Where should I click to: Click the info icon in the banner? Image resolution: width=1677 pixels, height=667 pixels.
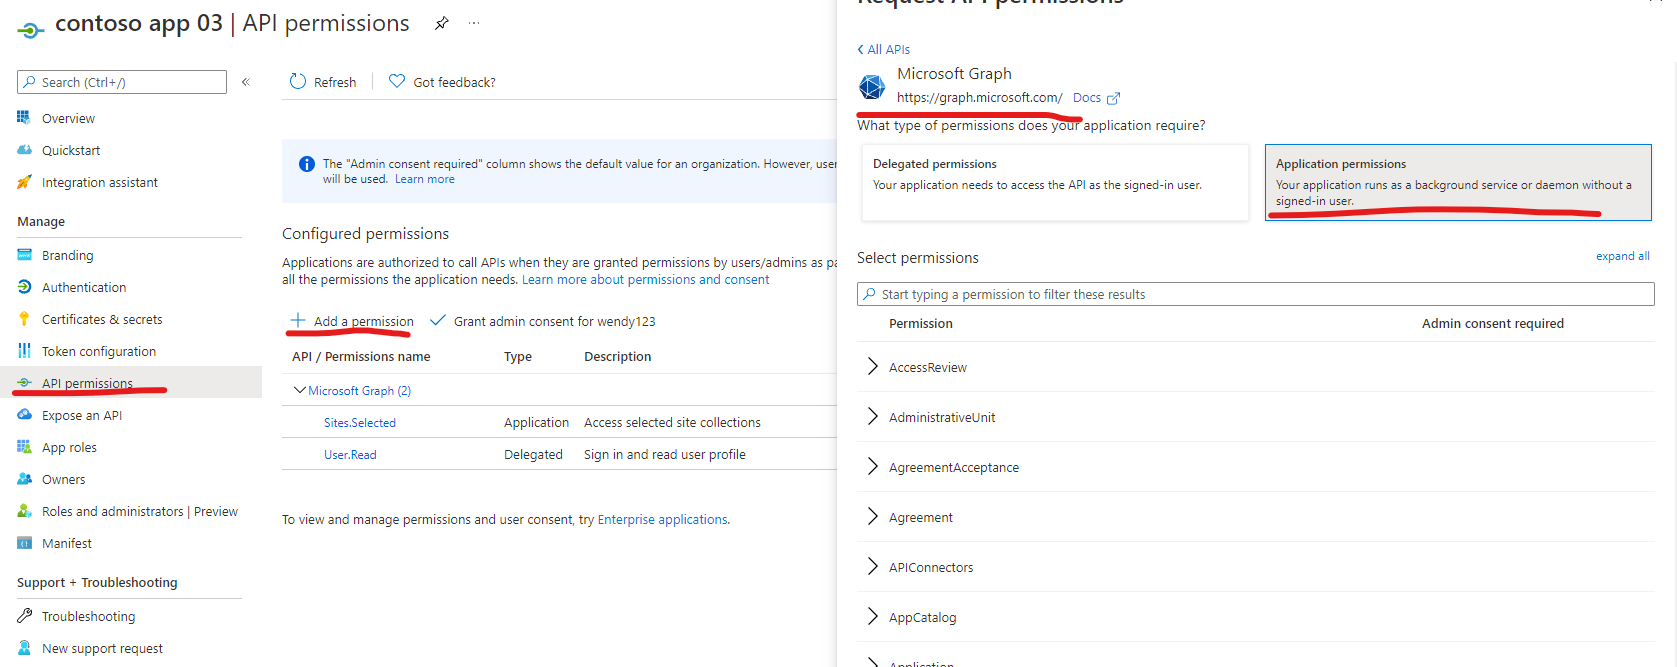(x=307, y=164)
